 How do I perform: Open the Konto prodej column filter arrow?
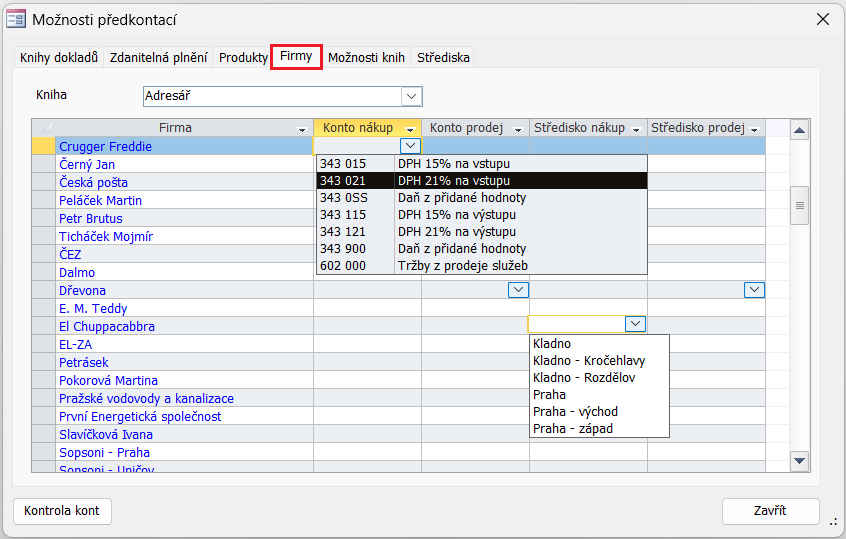point(518,129)
